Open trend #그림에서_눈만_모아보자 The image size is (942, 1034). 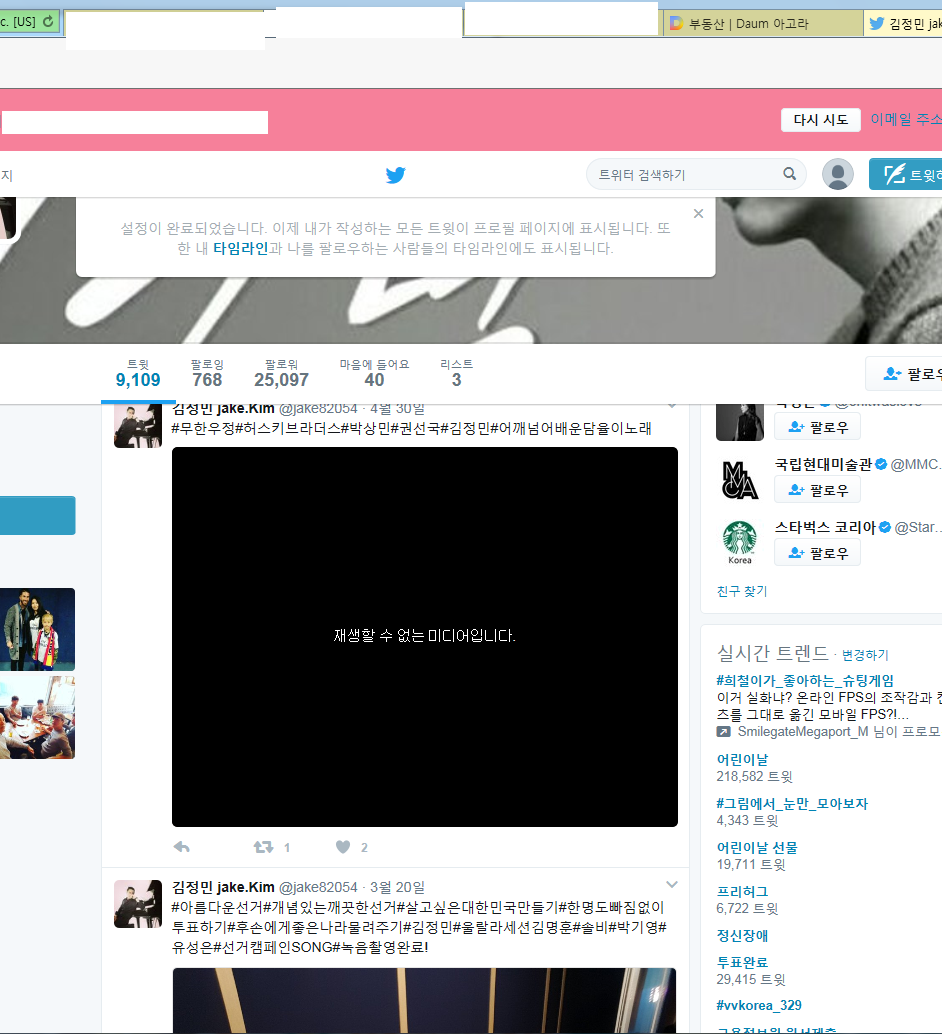coord(792,803)
